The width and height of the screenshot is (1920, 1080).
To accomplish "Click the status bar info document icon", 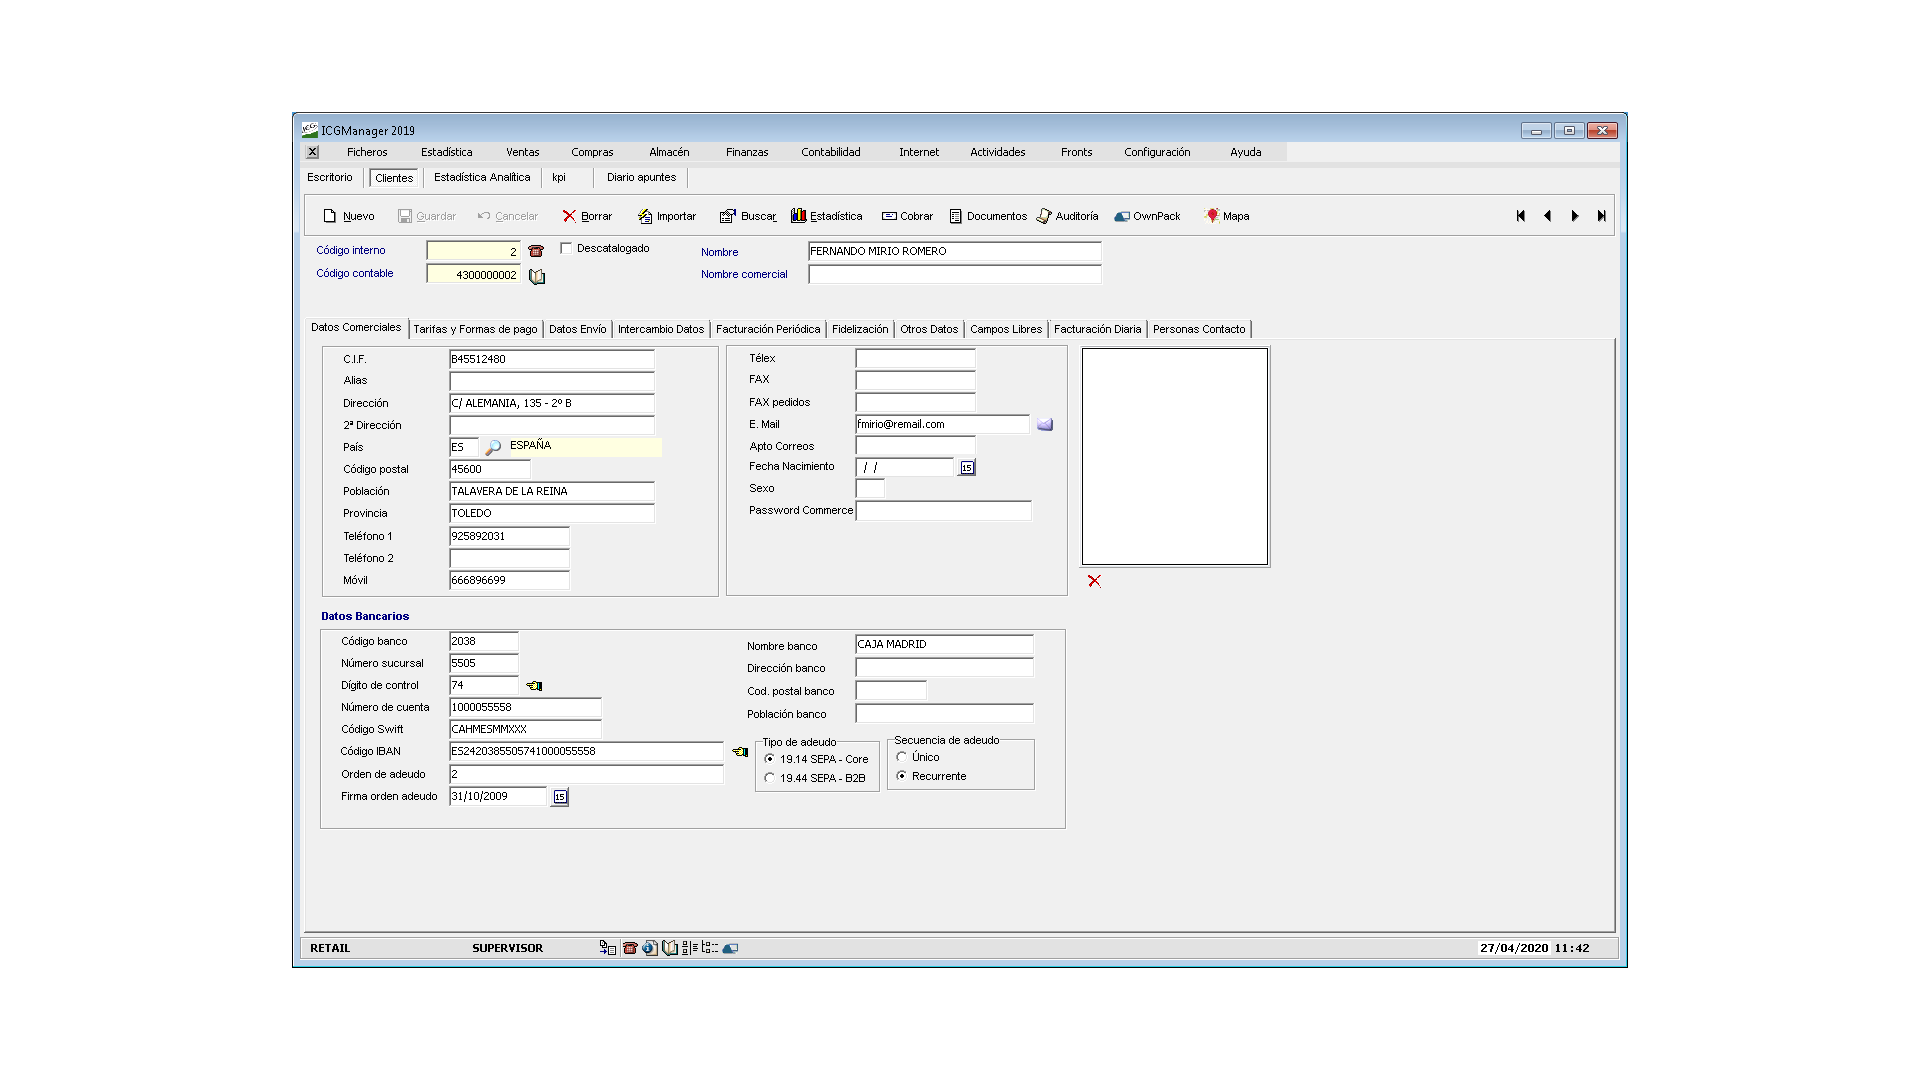I will pos(650,948).
